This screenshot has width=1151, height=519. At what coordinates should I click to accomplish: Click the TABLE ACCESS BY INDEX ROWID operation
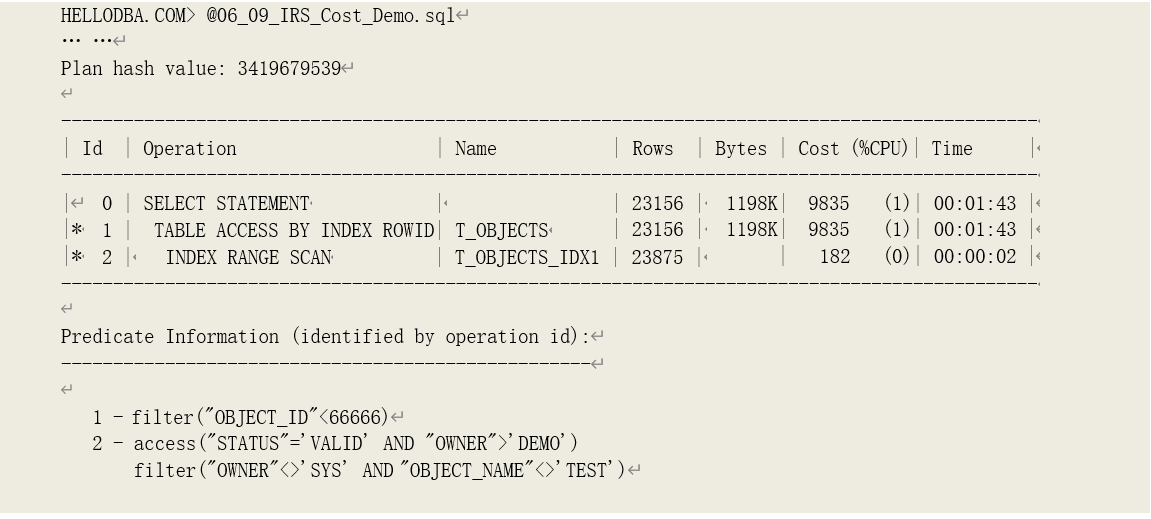click(294, 230)
